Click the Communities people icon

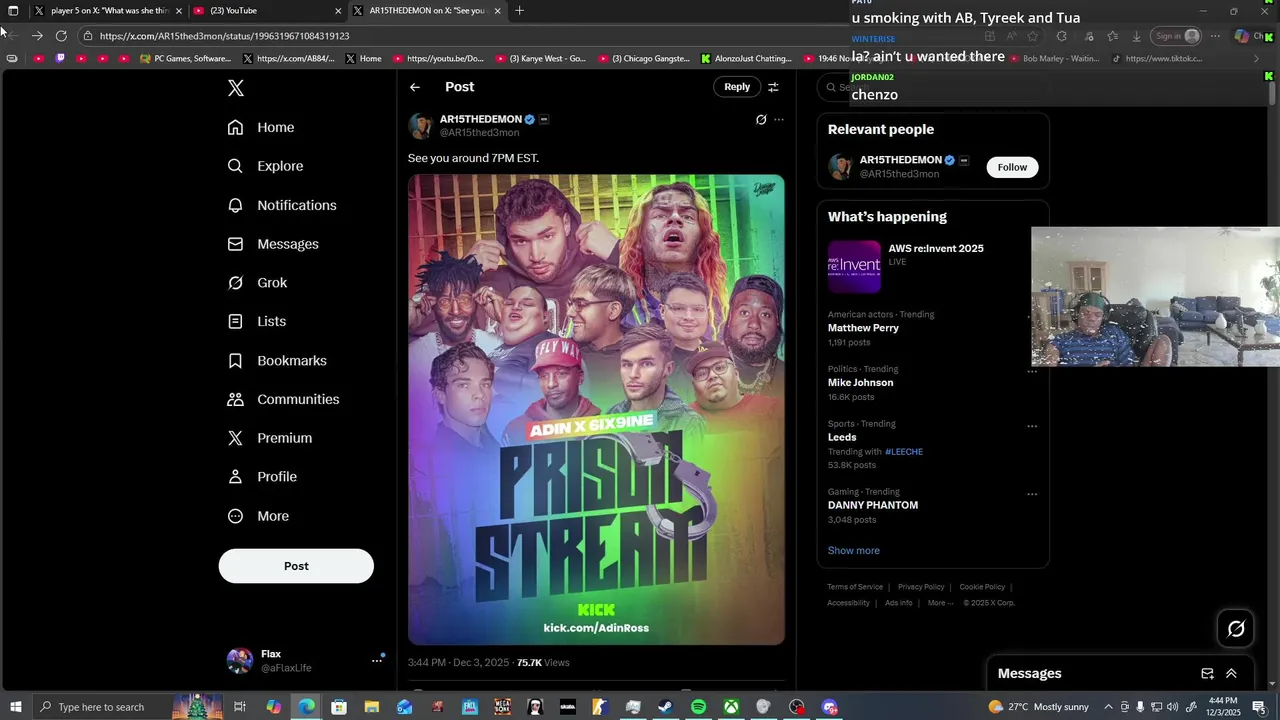(x=235, y=399)
